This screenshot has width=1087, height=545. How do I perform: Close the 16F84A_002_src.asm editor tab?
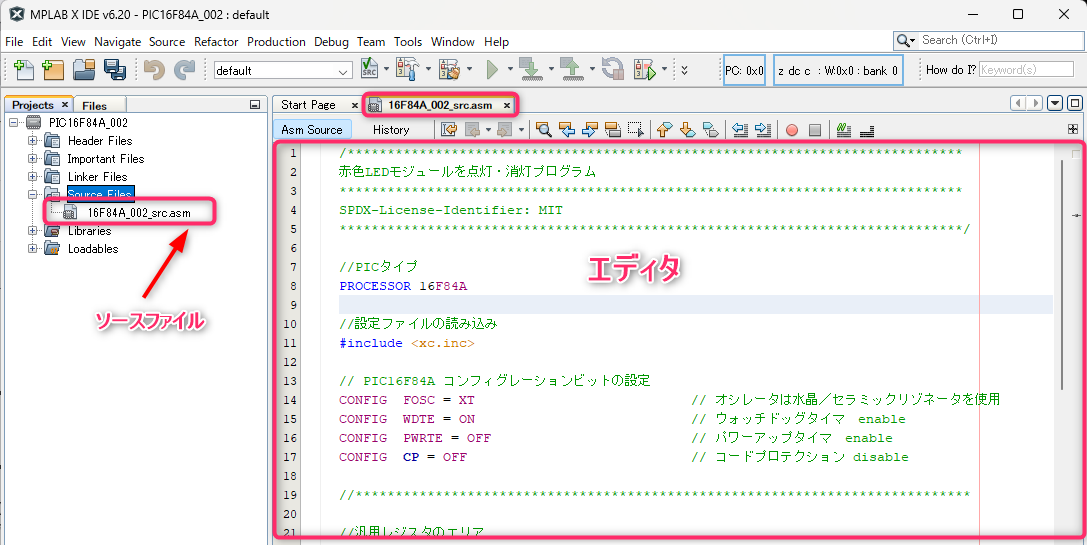tap(507, 105)
